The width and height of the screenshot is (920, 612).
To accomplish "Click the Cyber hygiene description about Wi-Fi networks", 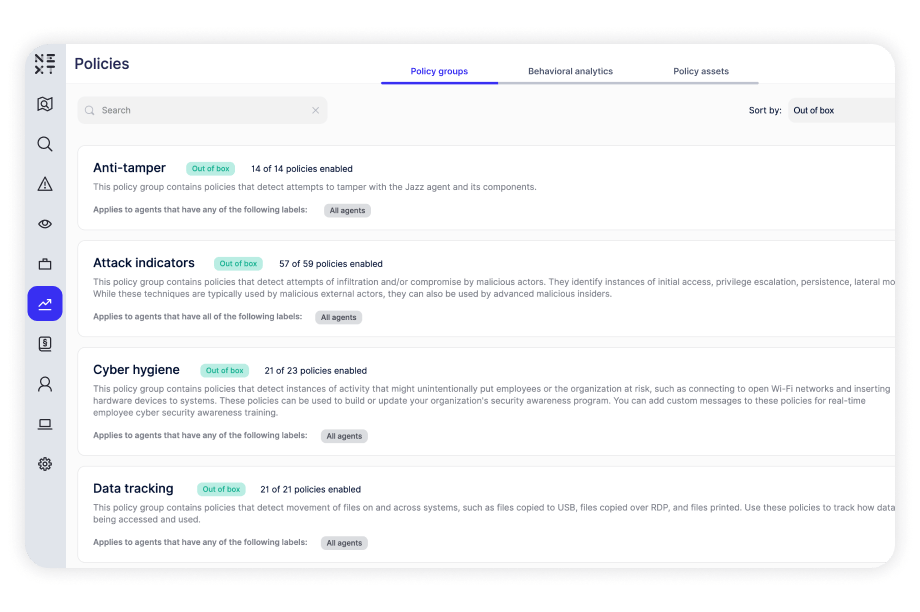I will [x=492, y=400].
